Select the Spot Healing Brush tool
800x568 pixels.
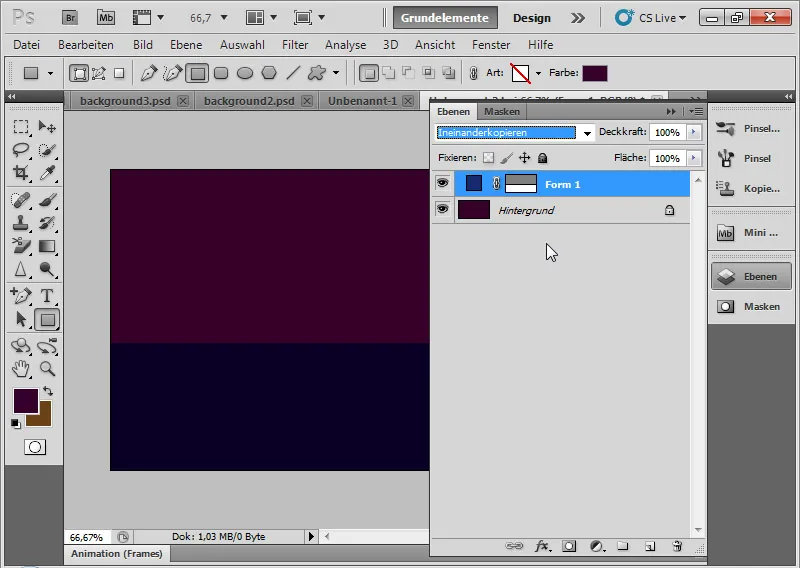21,200
